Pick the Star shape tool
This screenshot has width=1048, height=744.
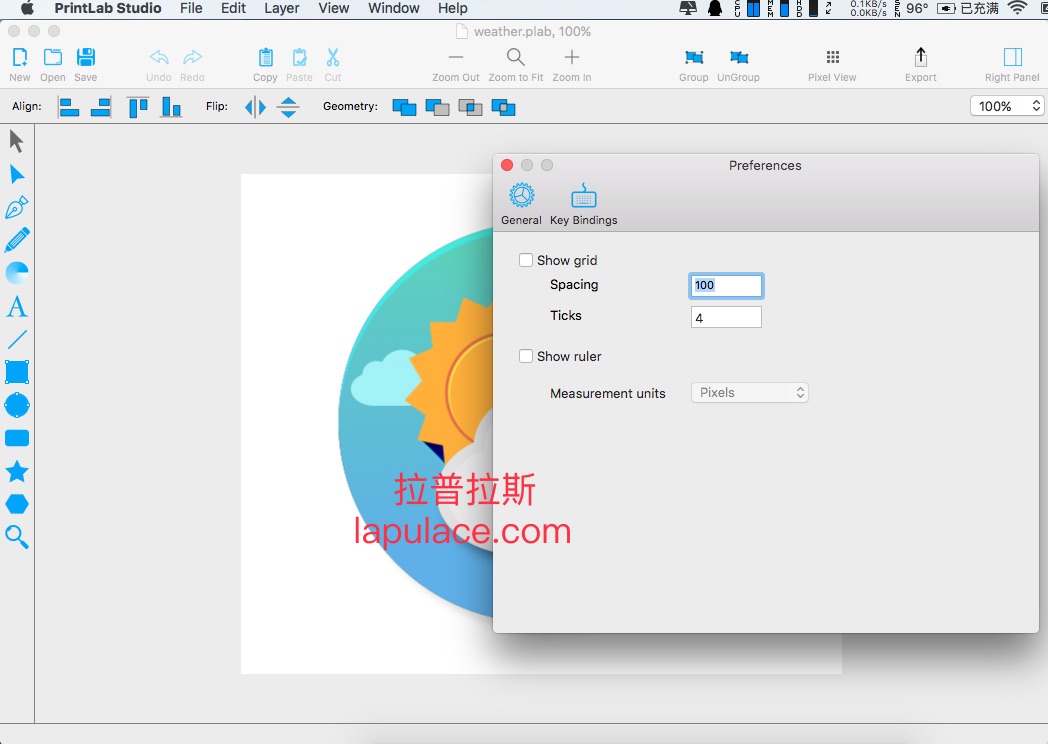pos(17,471)
